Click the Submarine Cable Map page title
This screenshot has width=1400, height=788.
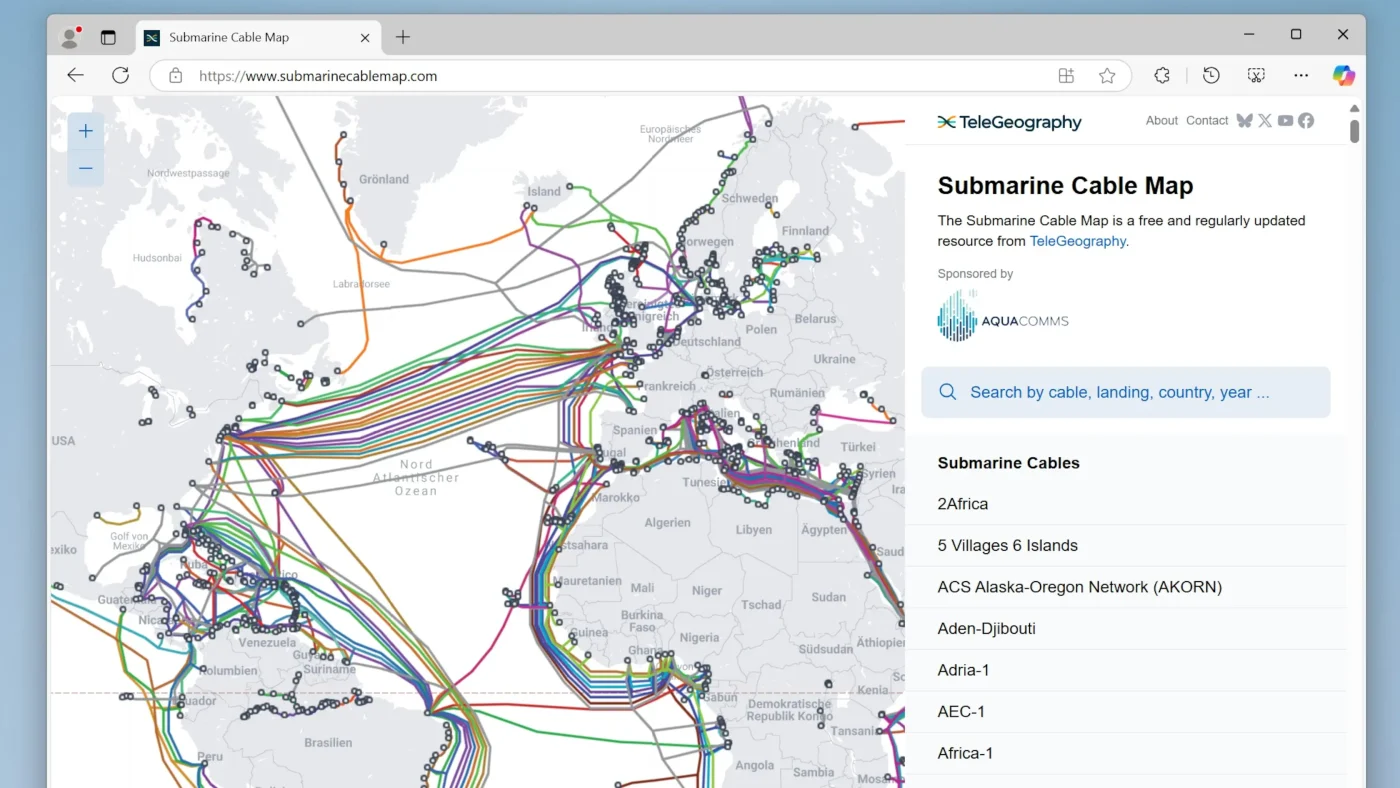pos(1065,186)
